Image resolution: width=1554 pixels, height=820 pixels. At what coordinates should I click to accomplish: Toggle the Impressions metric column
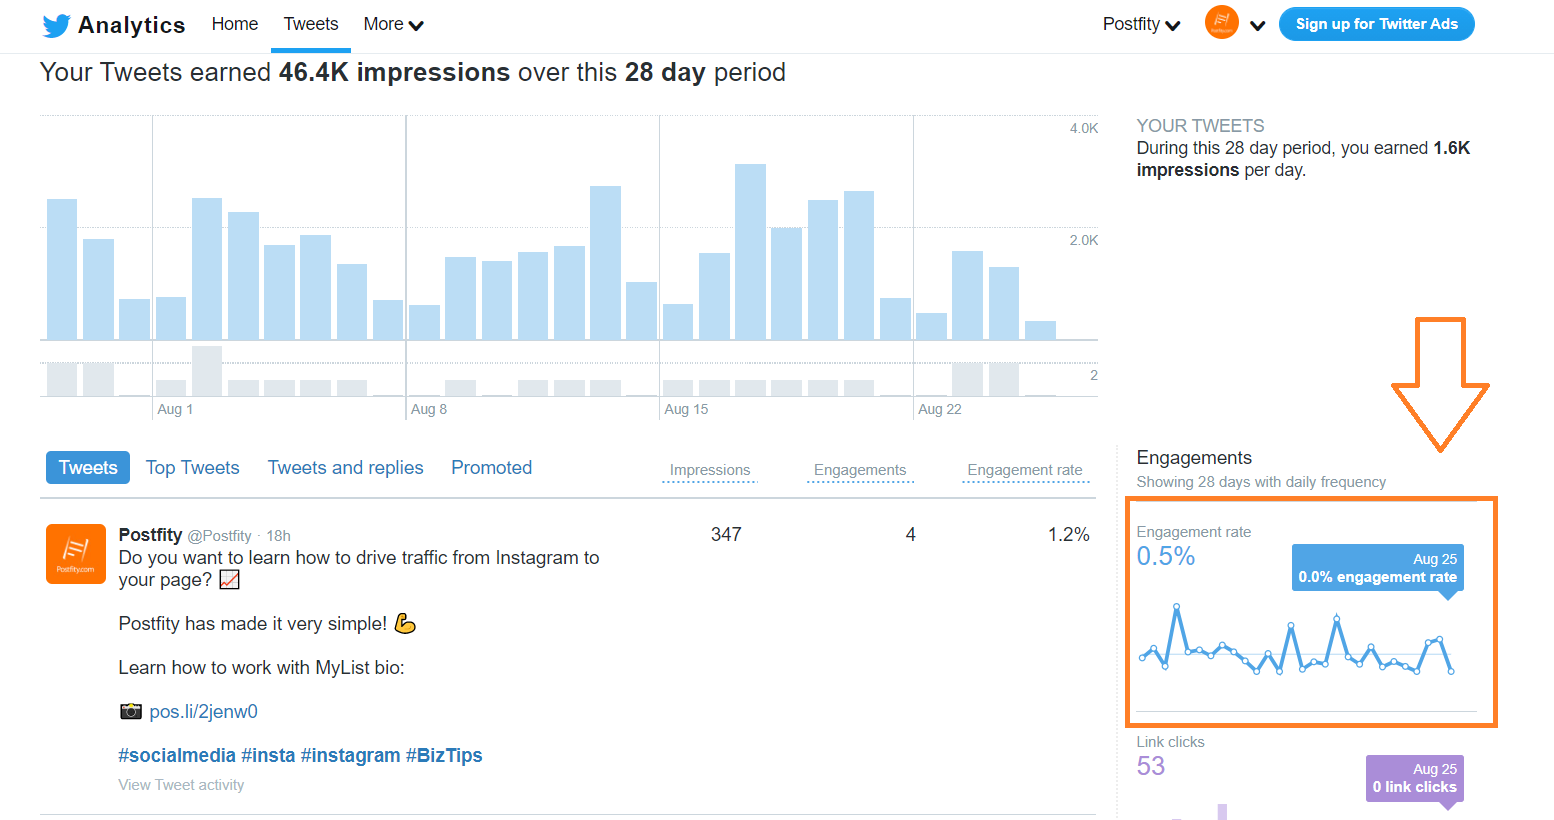click(x=709, y=470)
